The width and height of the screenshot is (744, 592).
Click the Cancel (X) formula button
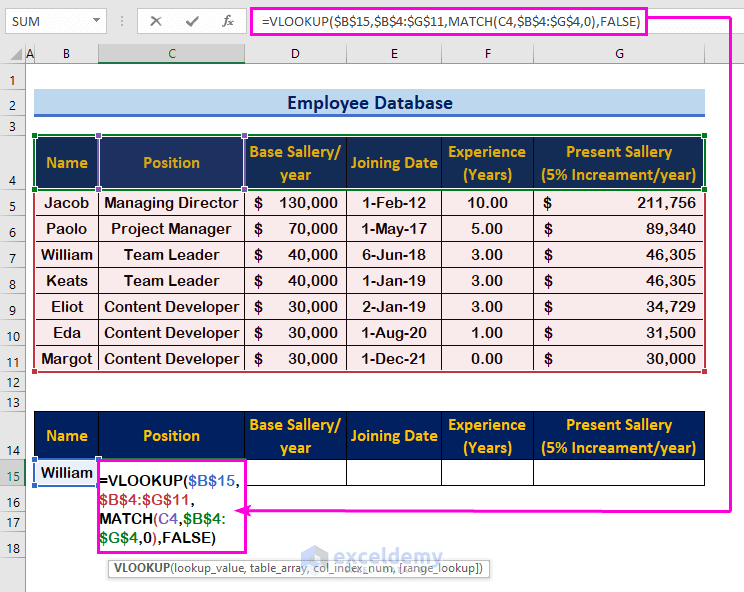point(156,20)
